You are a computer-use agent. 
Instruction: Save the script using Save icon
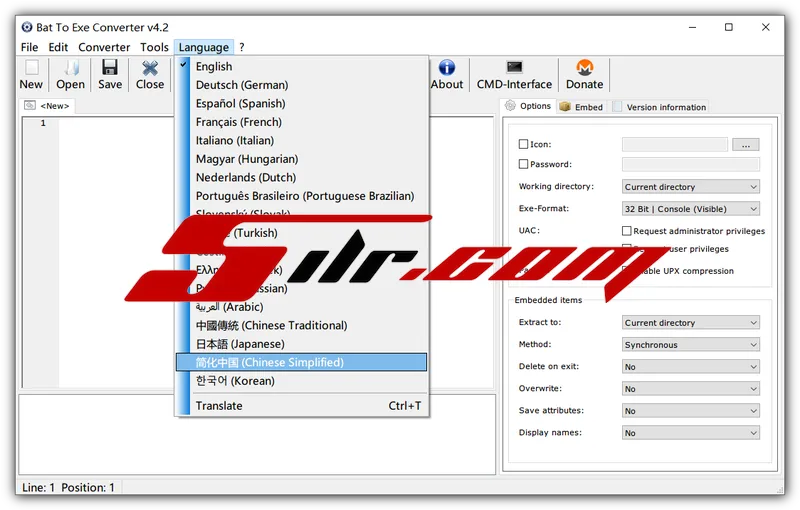click(110, 67)
